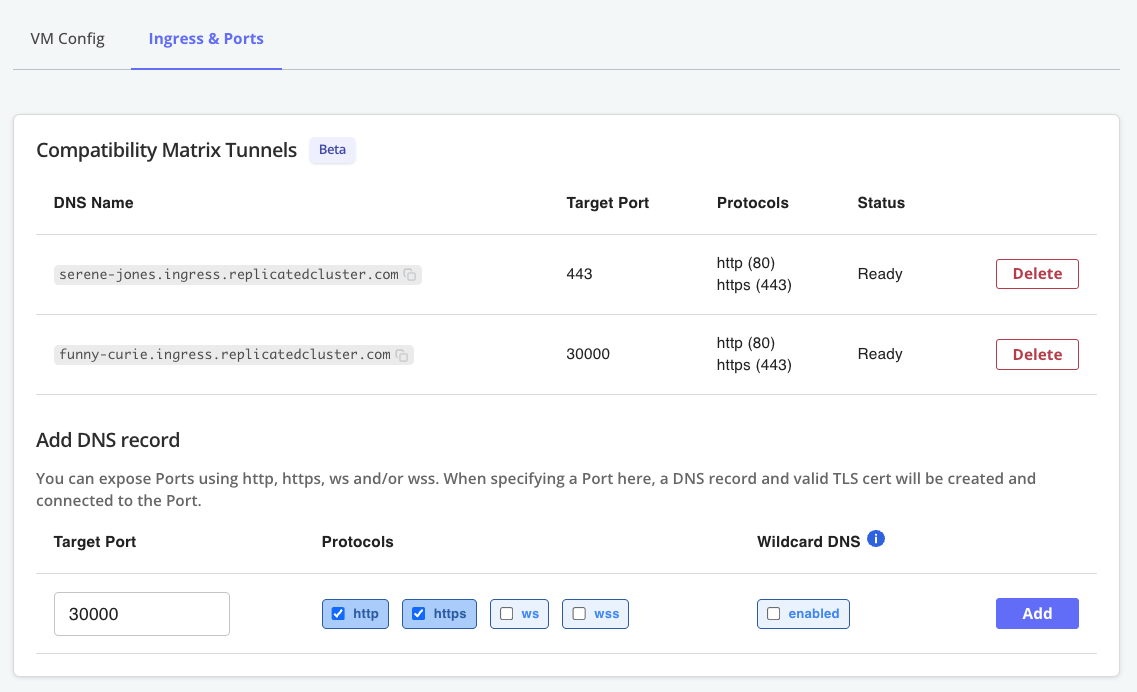This screenshot has height=692, width=1137.
Task: Select the Ingress & Ports tab
Action: [x=206, y=39]
